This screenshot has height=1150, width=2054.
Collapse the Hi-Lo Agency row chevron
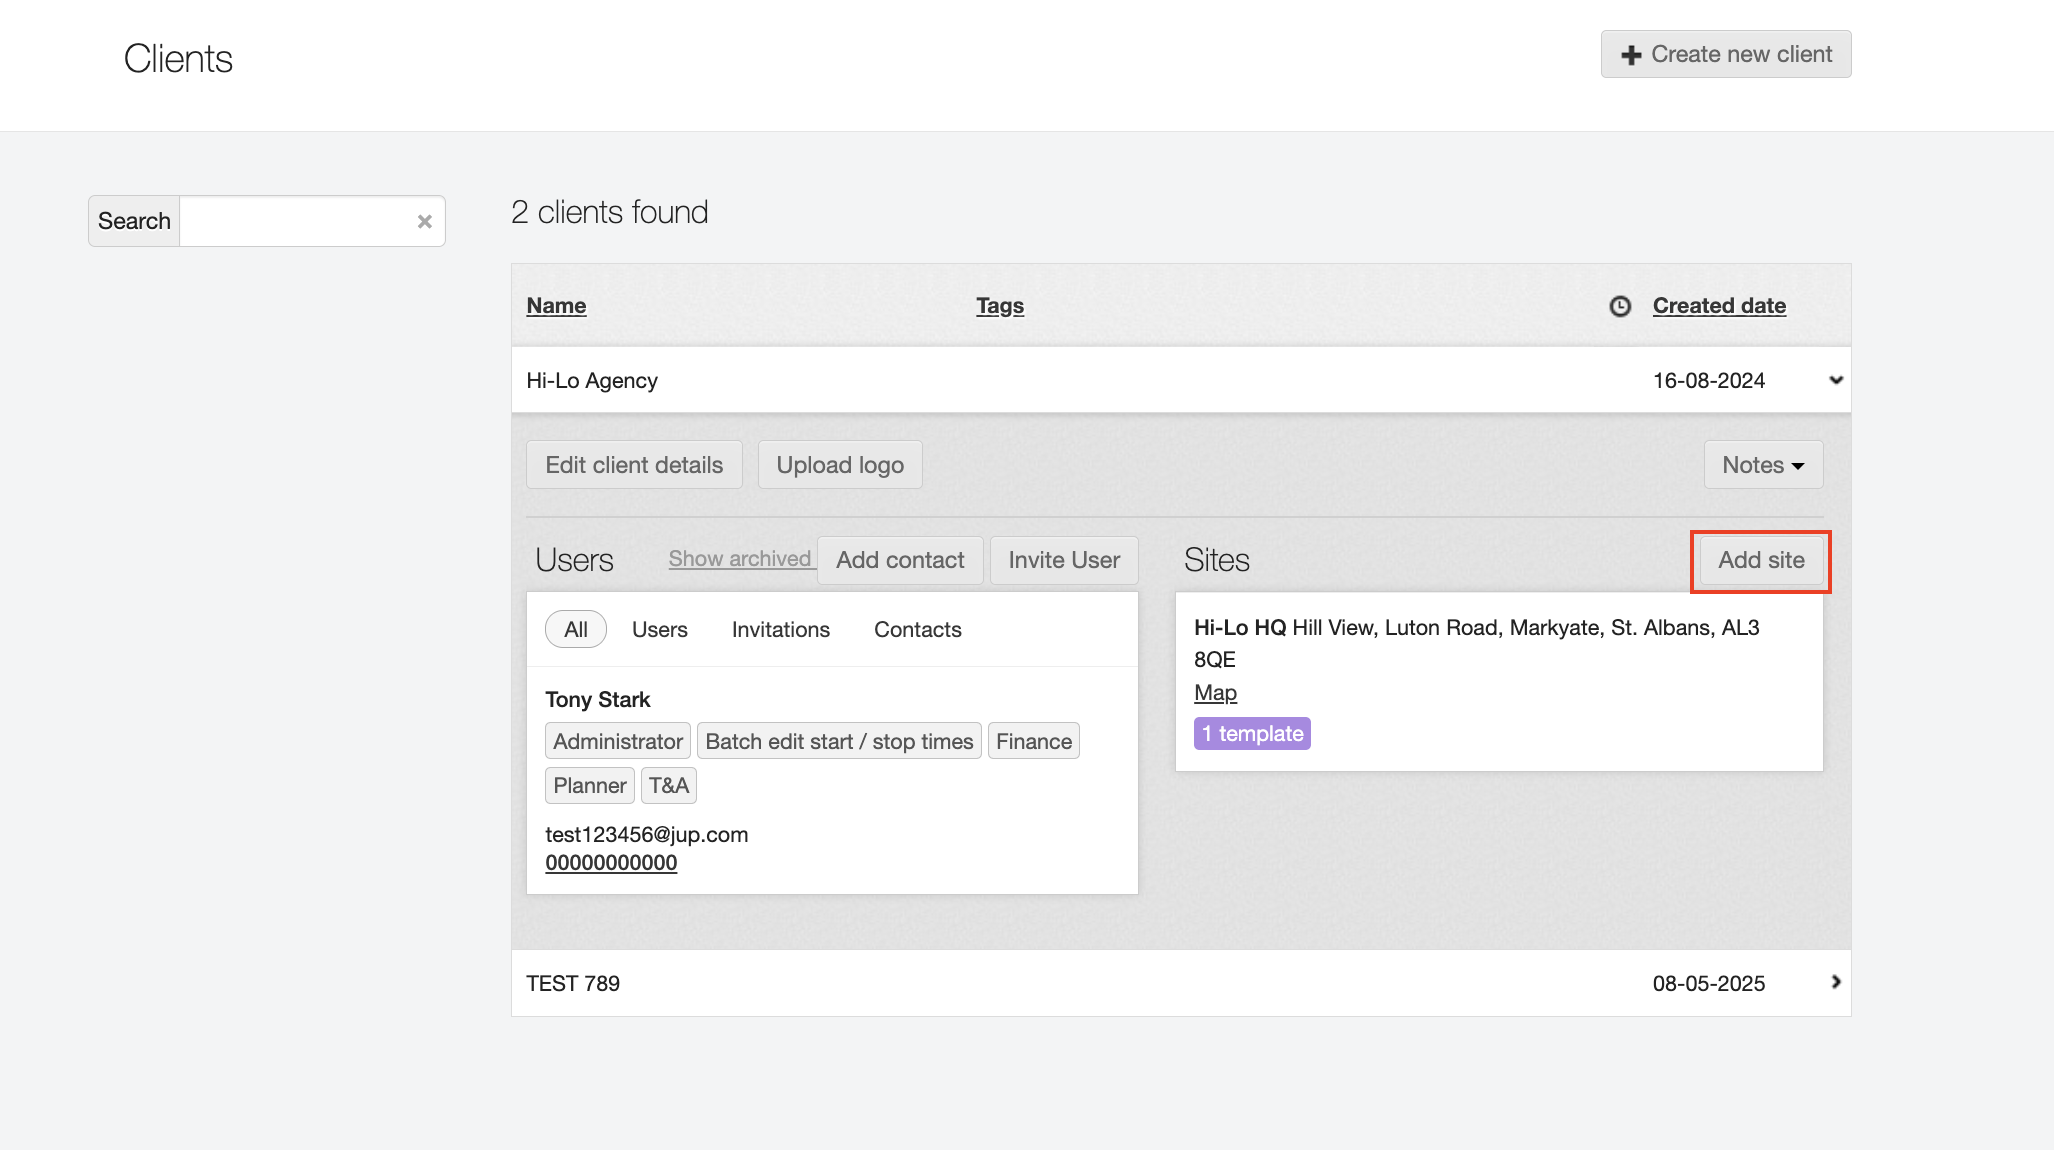(1835, 380)
